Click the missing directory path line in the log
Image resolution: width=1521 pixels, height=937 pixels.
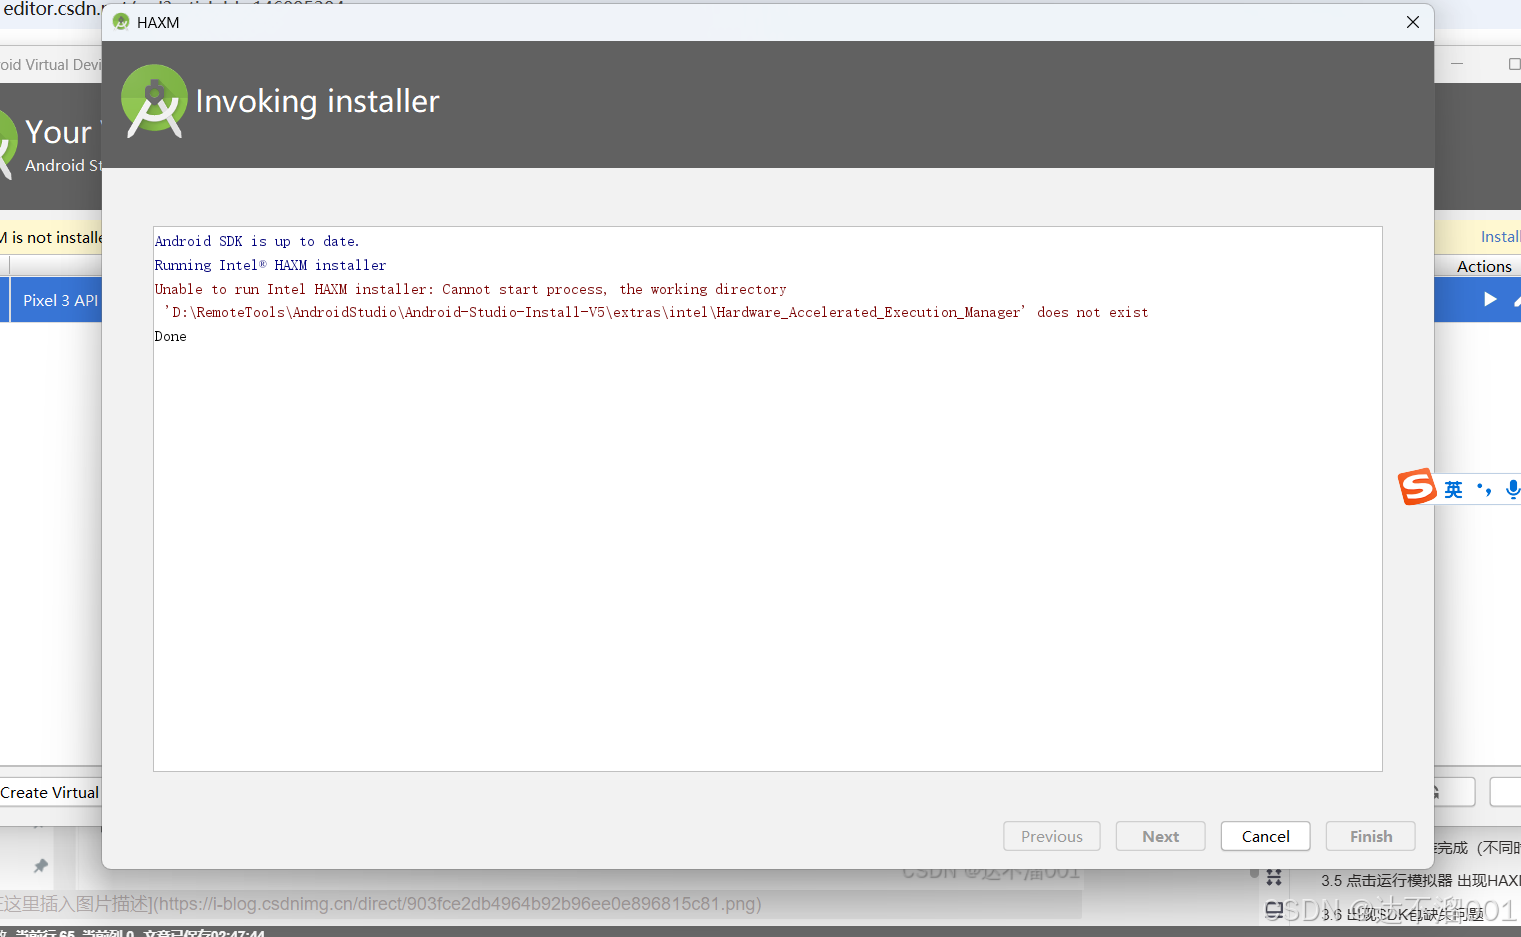click(x=656, y=312)
